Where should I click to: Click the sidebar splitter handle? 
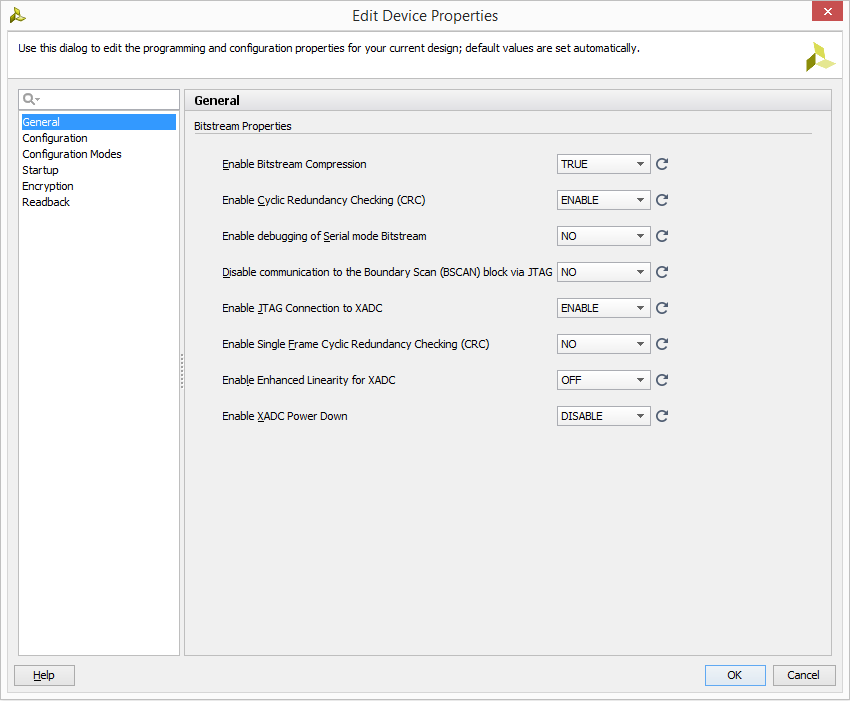(x=182, y=371)
